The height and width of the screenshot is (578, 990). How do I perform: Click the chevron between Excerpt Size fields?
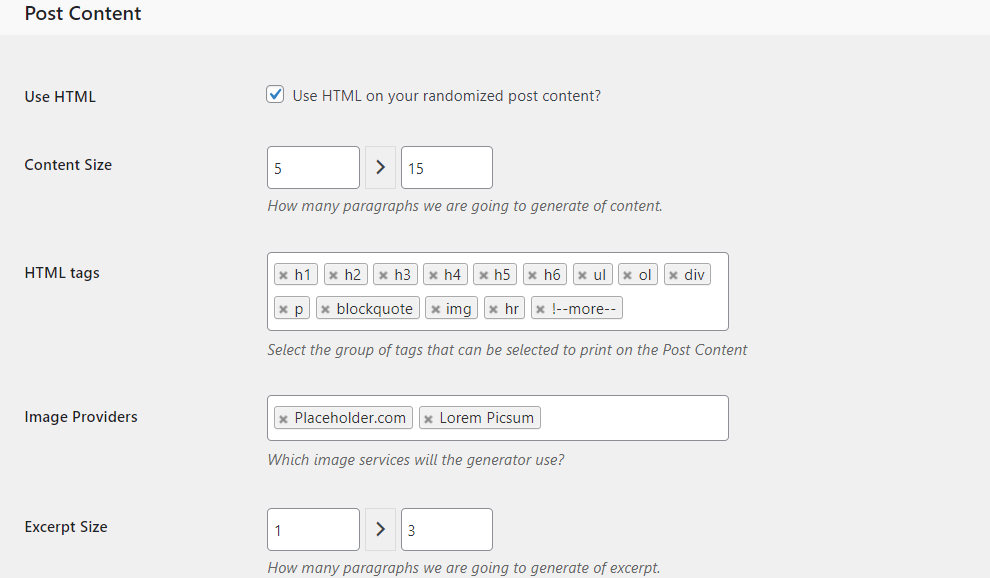[380, 529]
